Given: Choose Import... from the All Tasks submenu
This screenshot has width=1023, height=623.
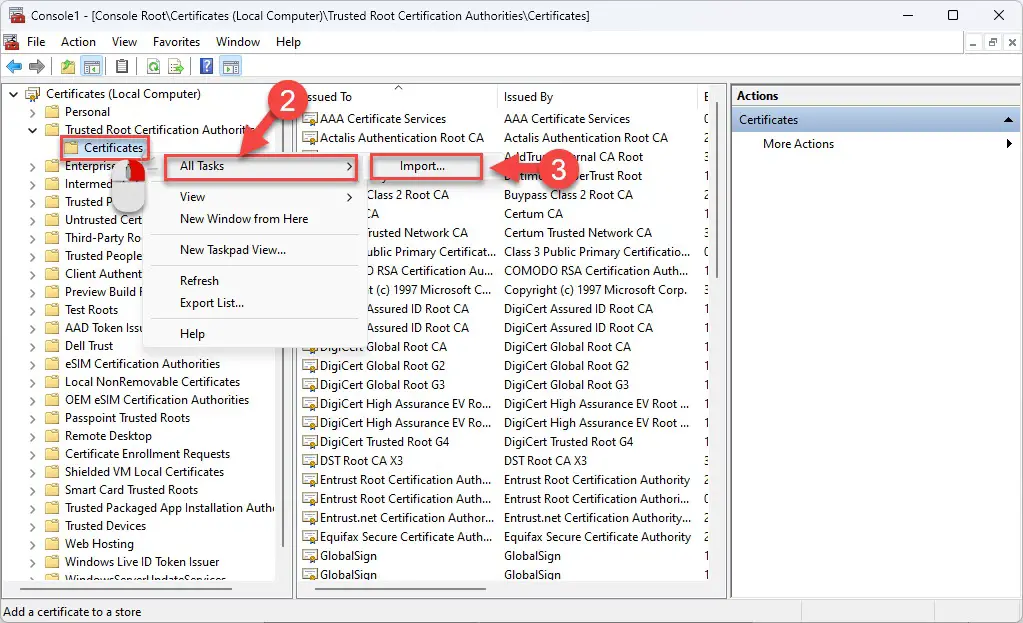Looking at the screenshot, I should [x=423, y=166].
